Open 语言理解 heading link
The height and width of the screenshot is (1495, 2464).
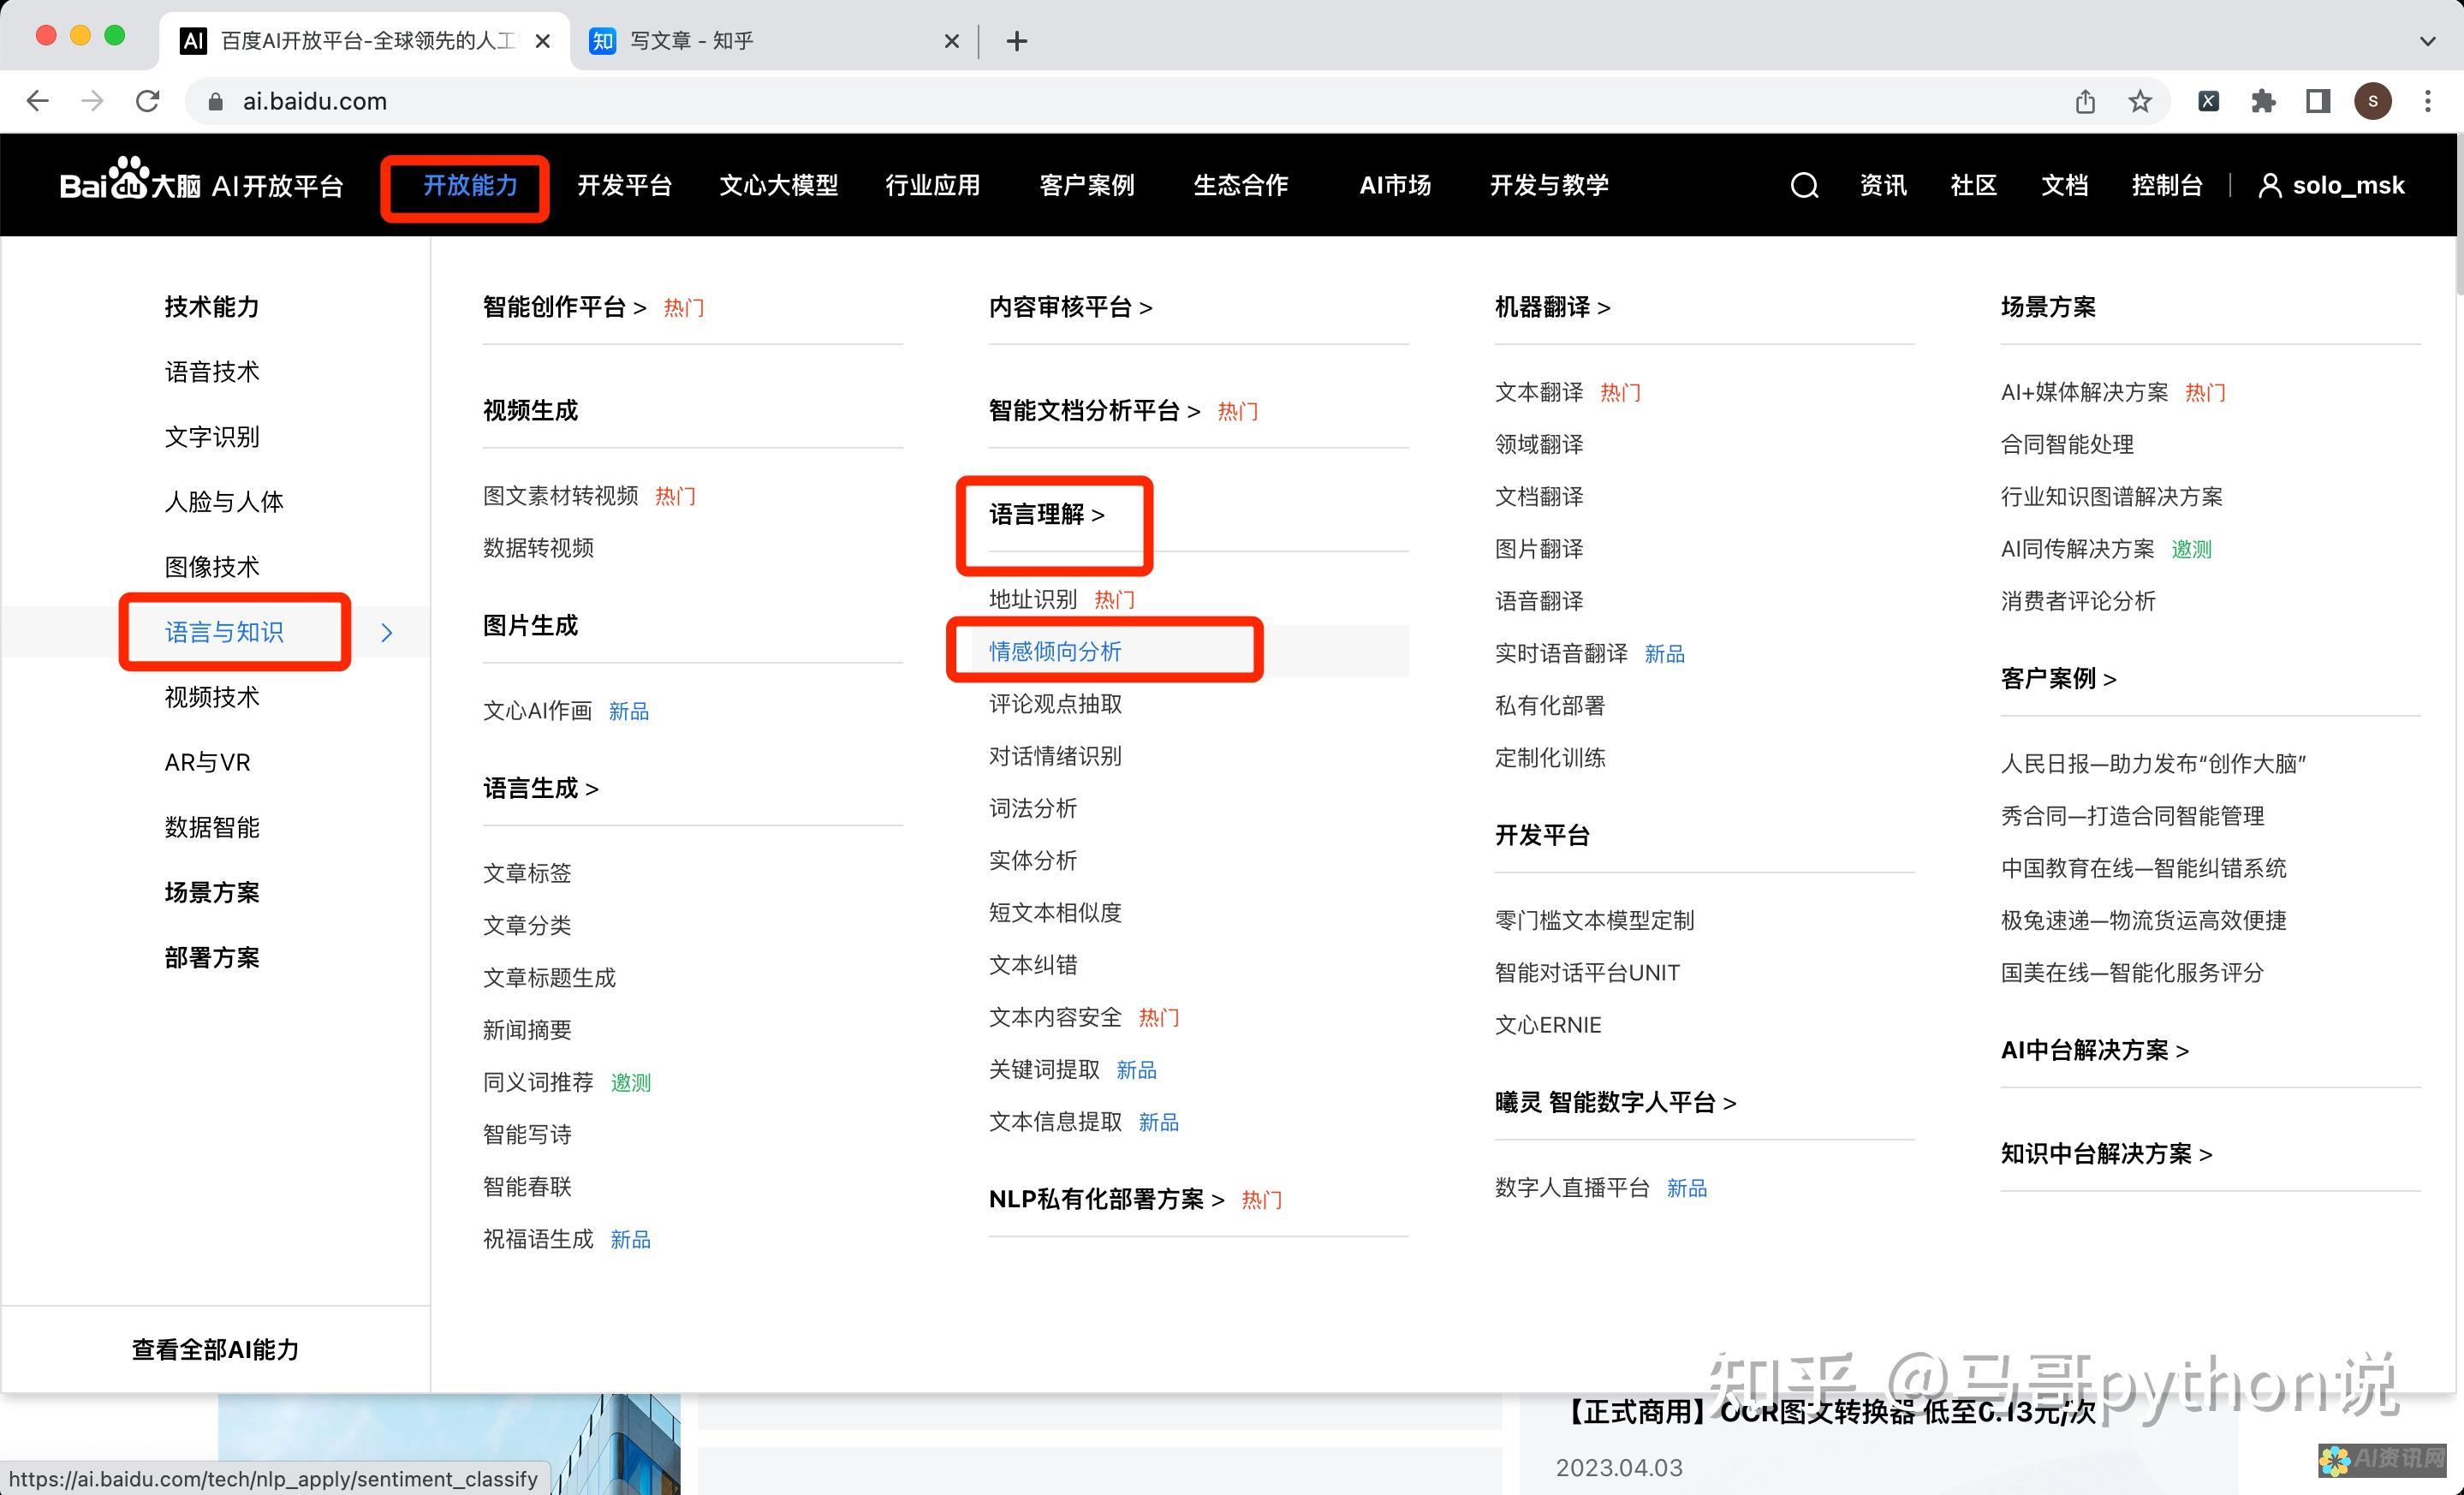(1046, 514)
